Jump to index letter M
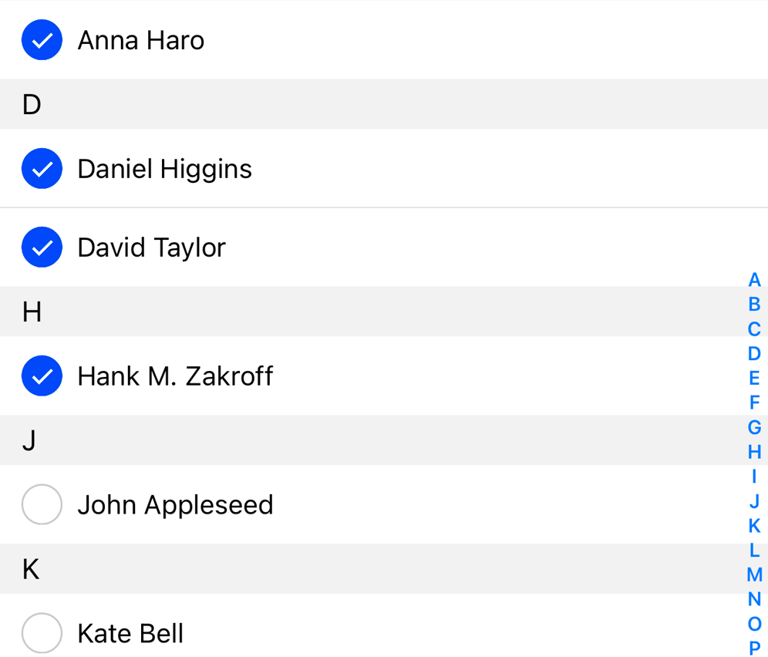This screenshot has width=768, height=657. tap(754, 574)
